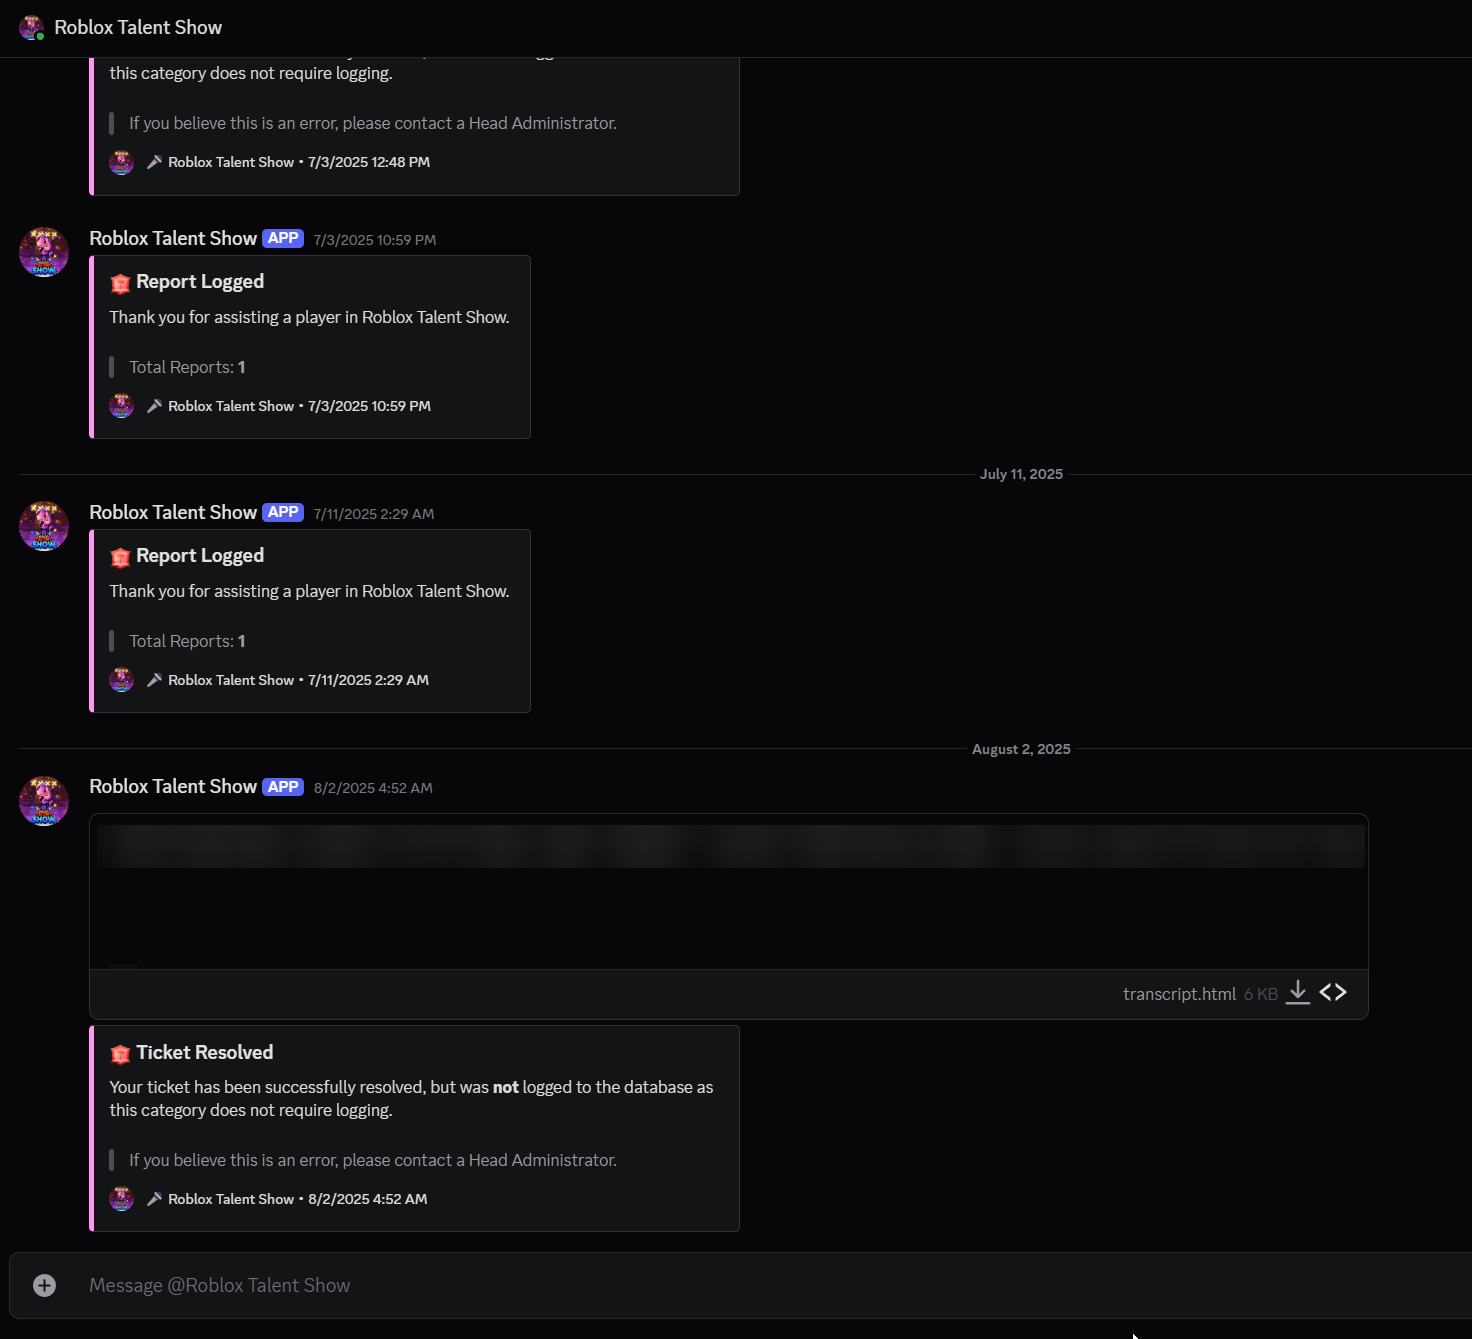
Task: Click APP badge on 8/2/2025 message
Action: (283, 786)
